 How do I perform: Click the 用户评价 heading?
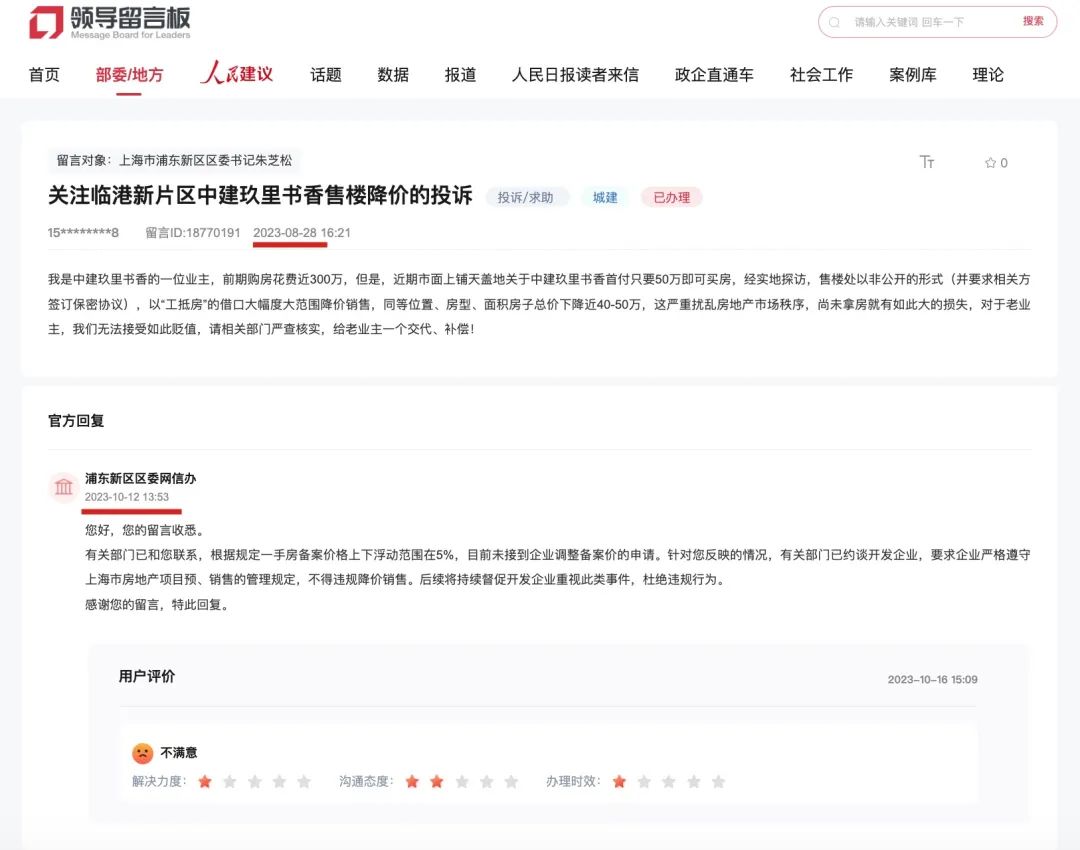(147, 676)
